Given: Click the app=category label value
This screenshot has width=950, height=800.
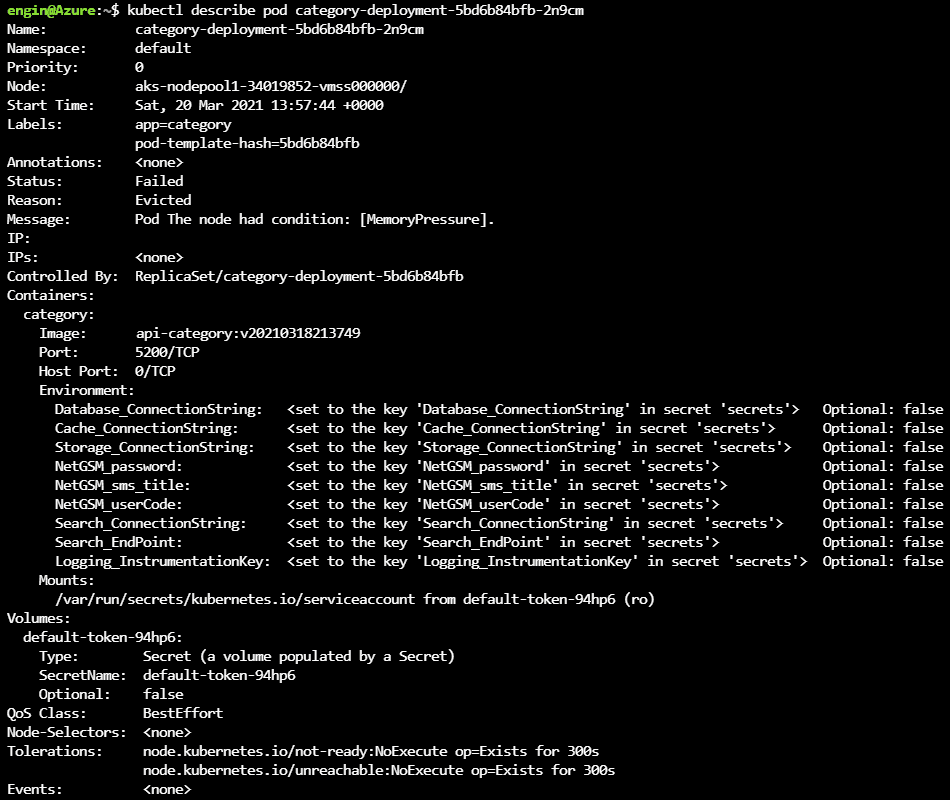Looking at the screenshot, I should click(183, 124).
